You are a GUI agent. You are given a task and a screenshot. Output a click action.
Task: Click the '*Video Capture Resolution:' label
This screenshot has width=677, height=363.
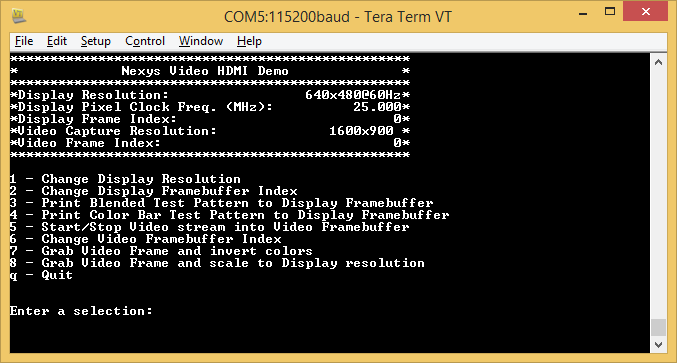pos(113,131)
